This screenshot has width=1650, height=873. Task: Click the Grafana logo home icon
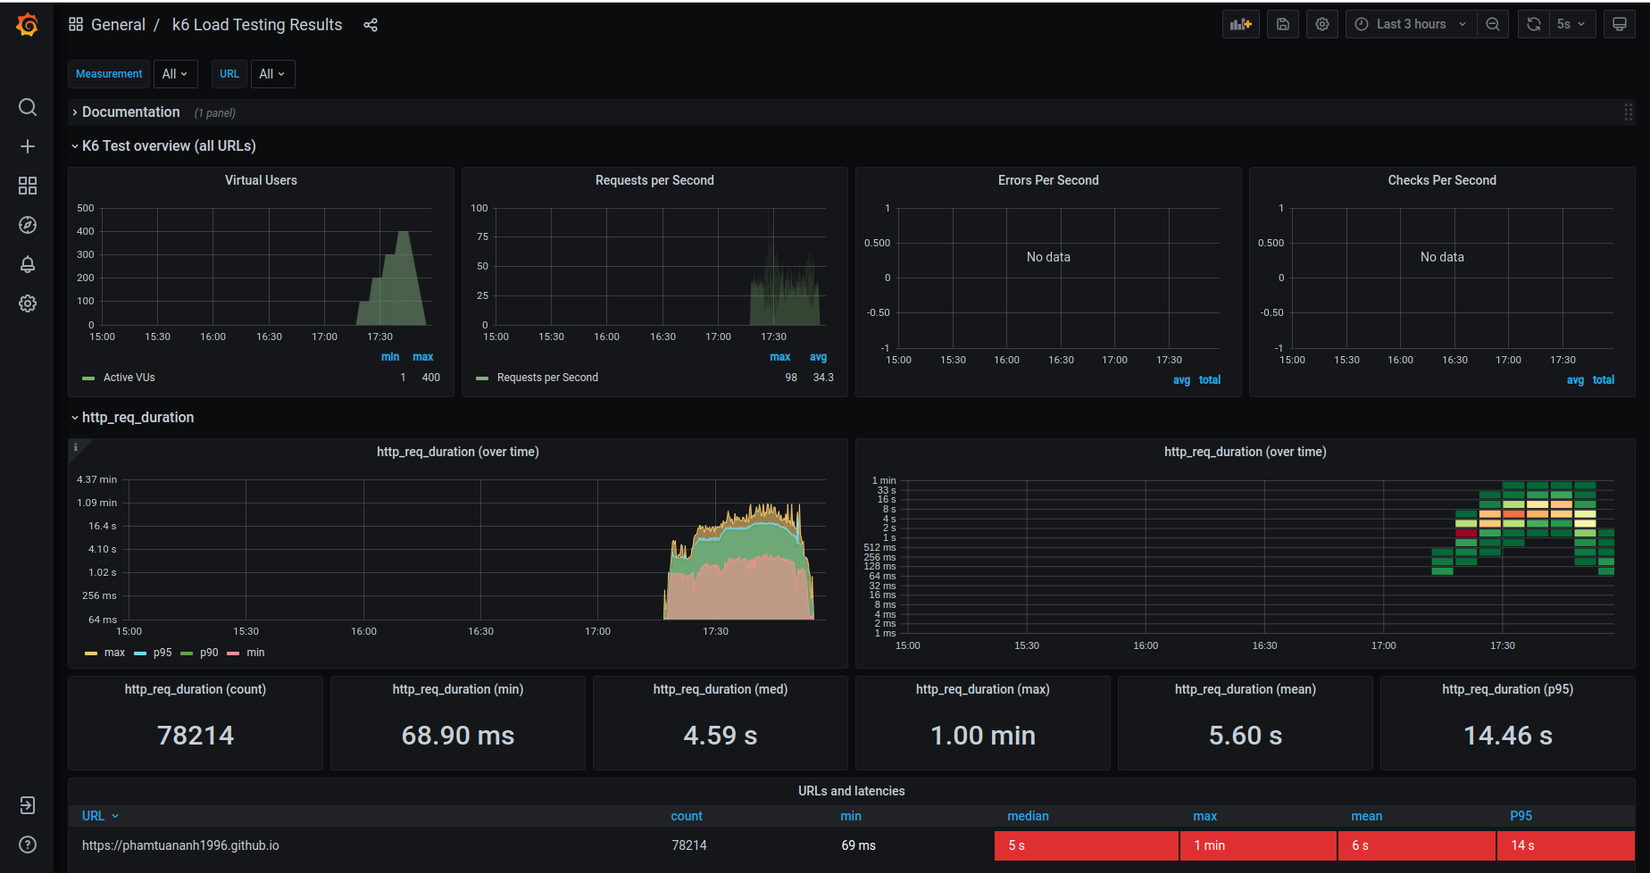point(27,25)
